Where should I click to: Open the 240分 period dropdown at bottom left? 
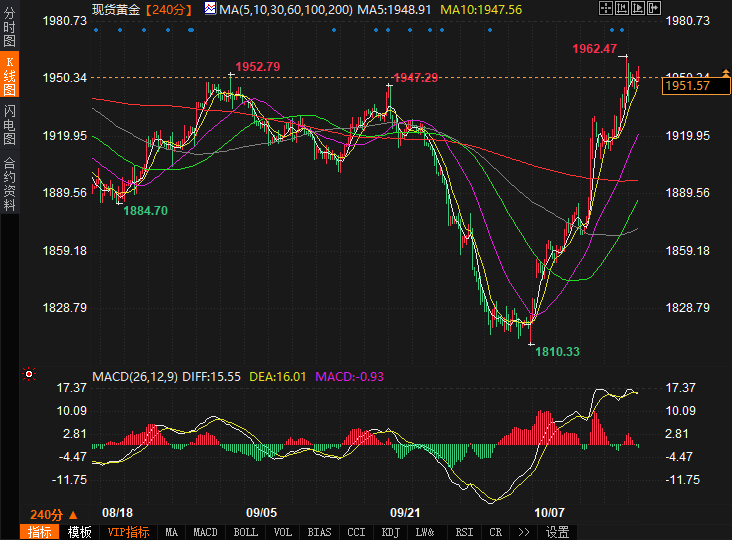pos(54,514)
